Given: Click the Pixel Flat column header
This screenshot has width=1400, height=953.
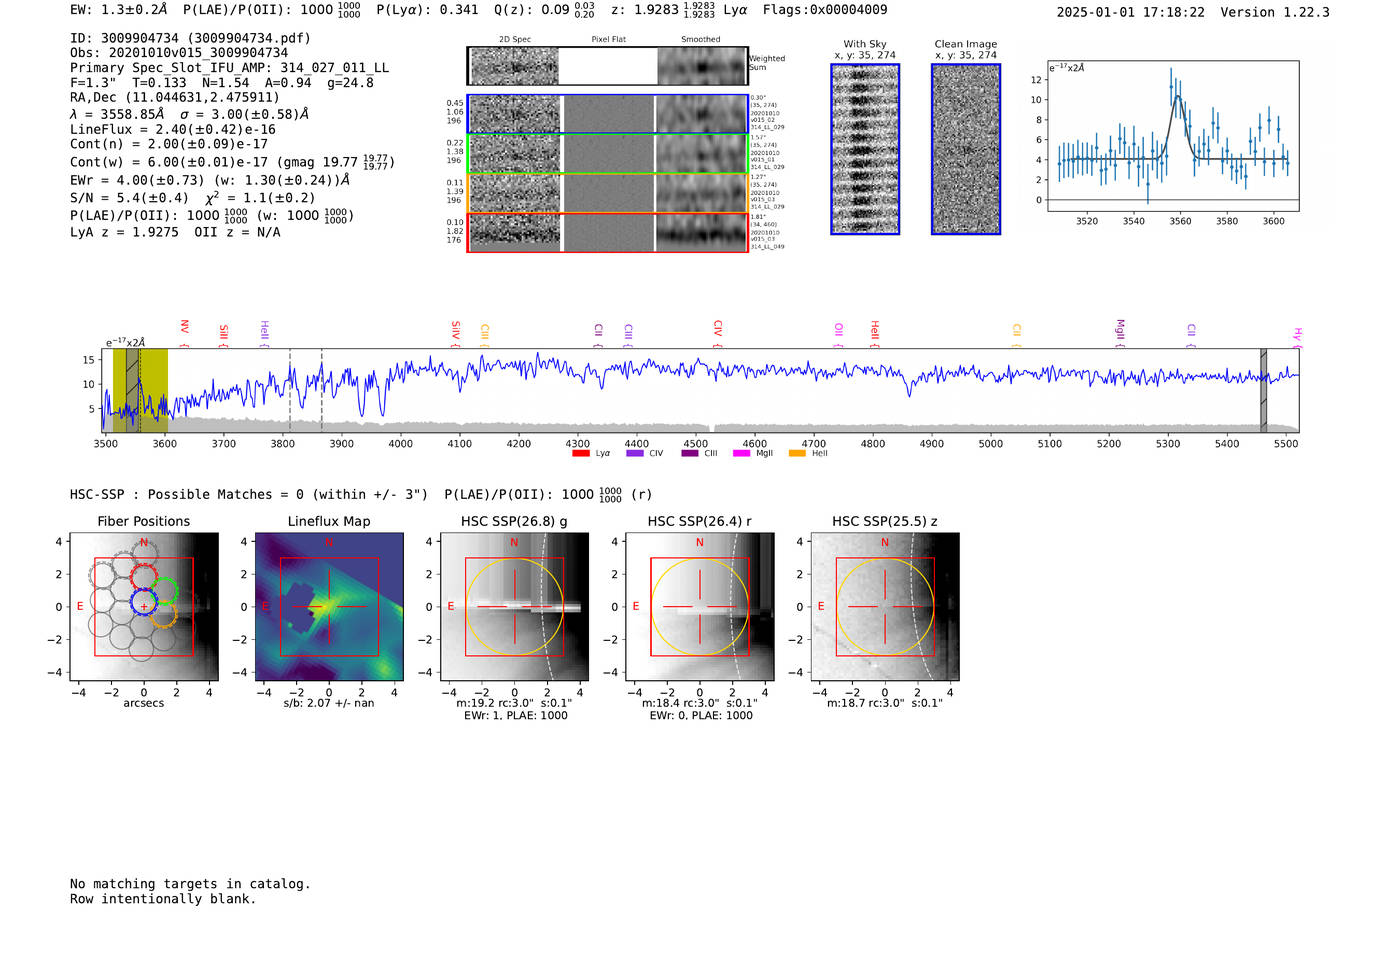Looking at the screenshot, I should pos(608,40).
